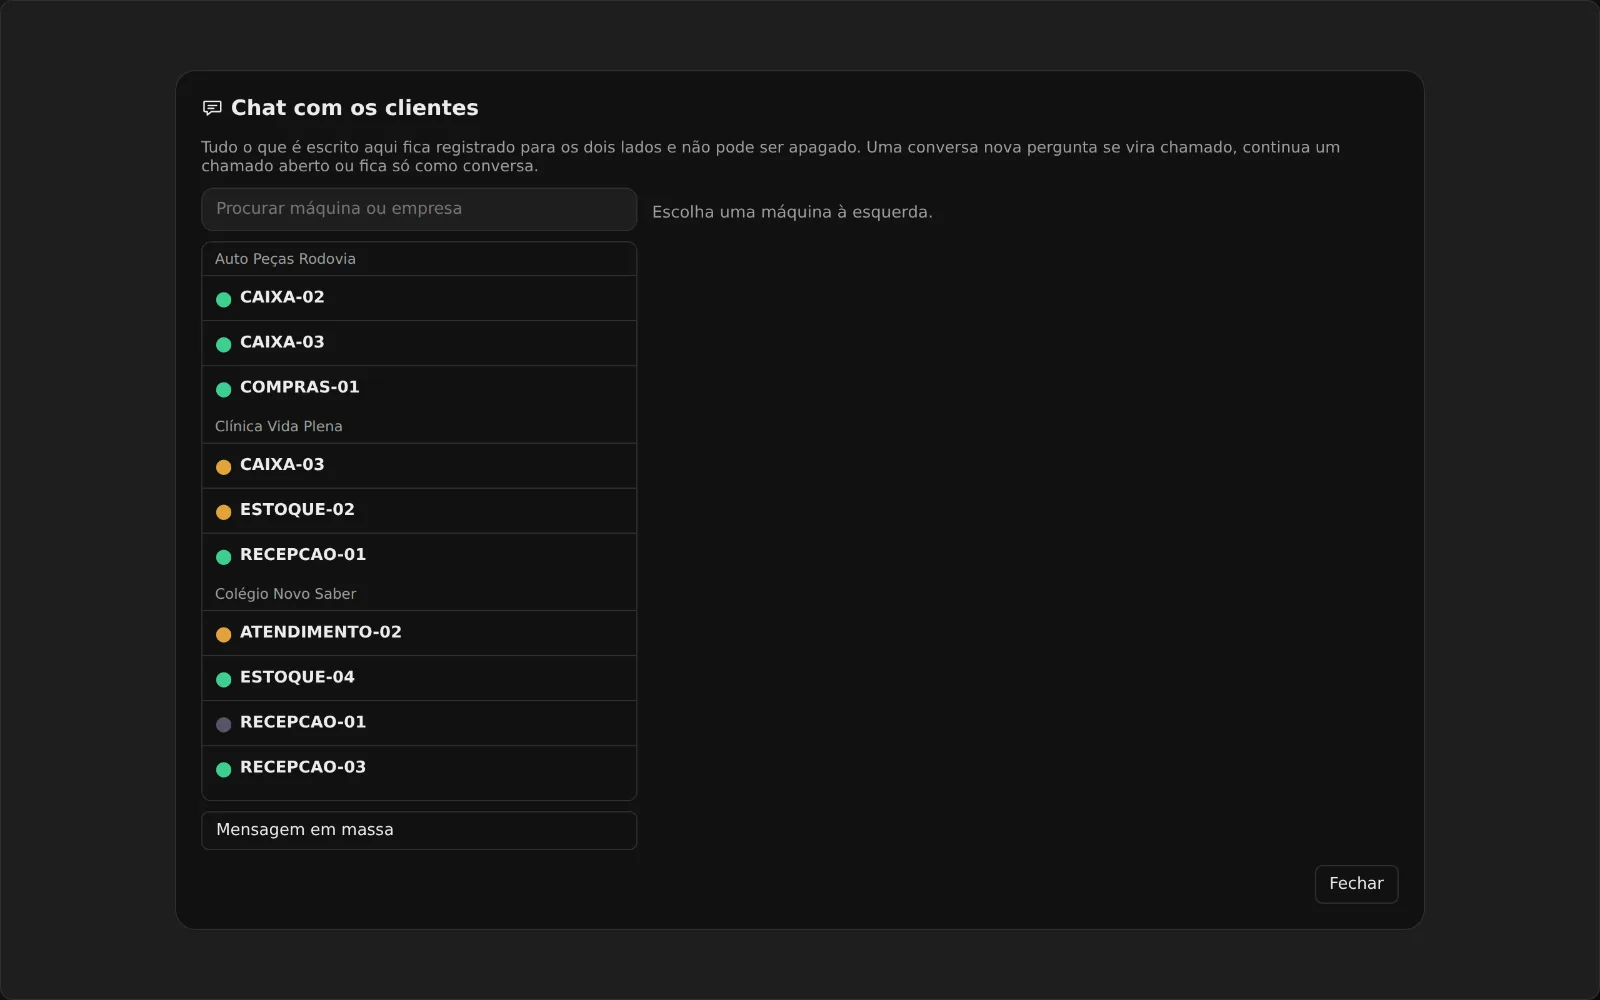
Task: Click the 'Escolha uma máquina à esquerda.' text
Action: pos(792,212)
